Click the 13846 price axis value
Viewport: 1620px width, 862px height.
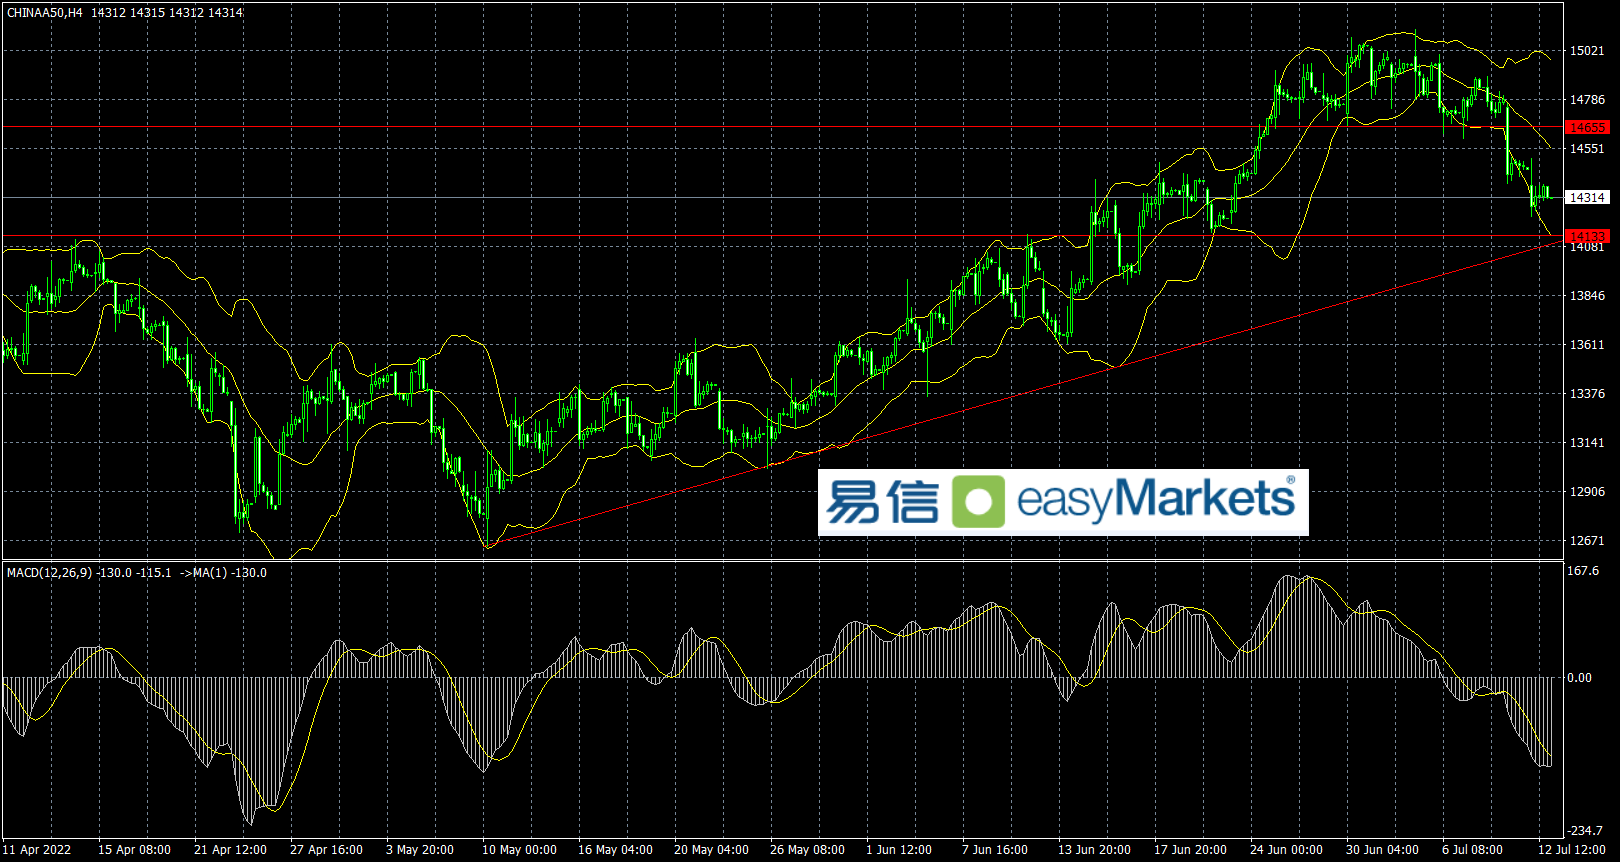tap(1587, 296)
